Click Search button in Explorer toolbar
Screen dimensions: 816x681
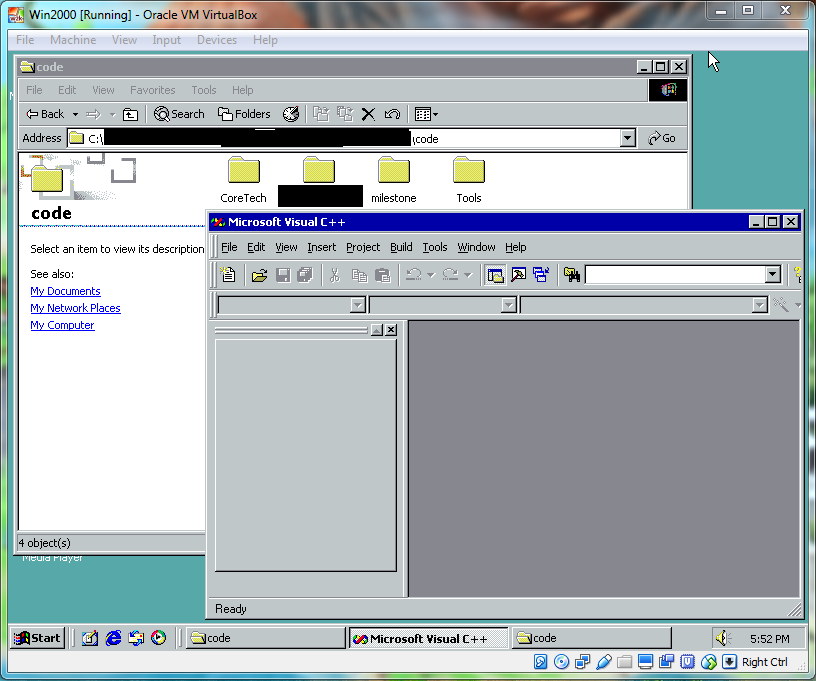180,114
